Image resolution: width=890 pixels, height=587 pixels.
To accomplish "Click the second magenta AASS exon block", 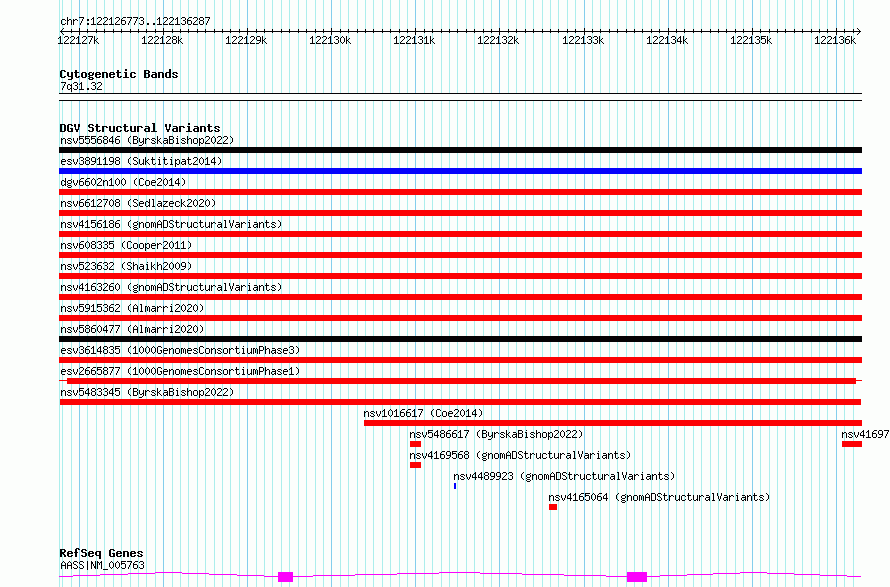I will click(x=637, y=577).
